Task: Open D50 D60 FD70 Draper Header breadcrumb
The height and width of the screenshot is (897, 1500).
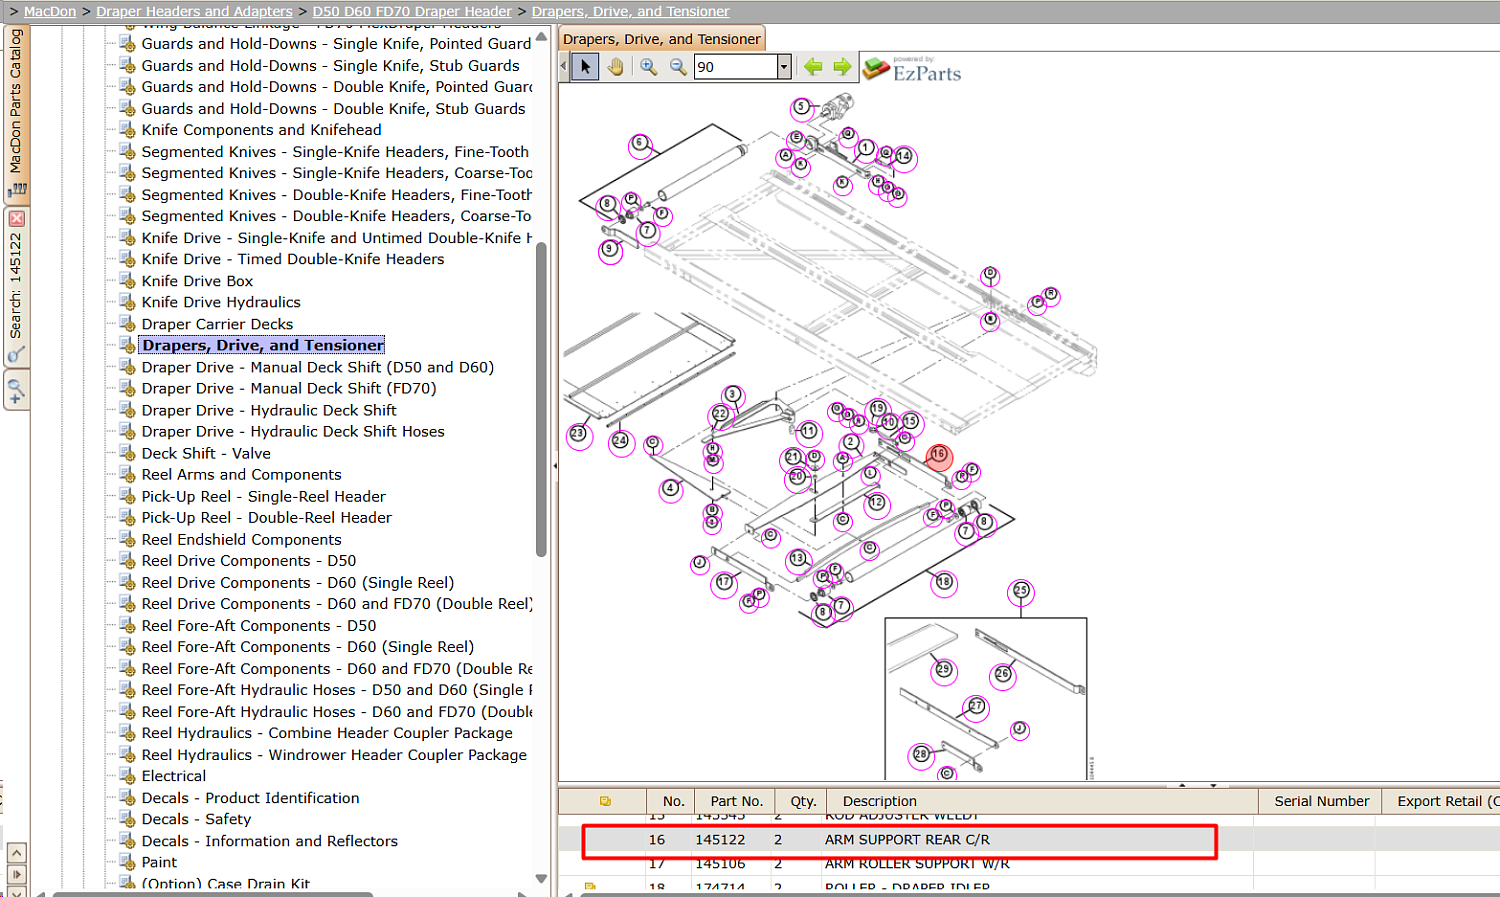Action: (x=412, y=11)
